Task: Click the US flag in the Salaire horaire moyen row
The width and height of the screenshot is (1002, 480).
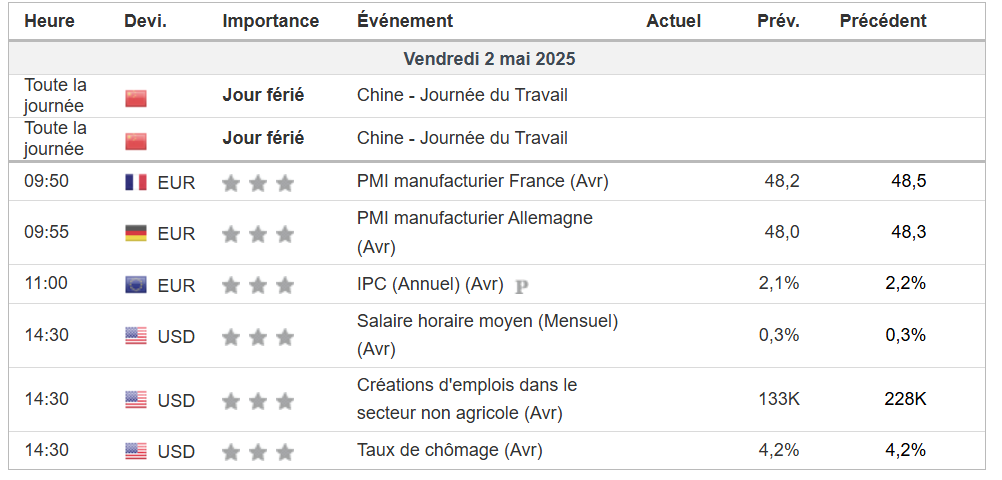Action: 136,336
